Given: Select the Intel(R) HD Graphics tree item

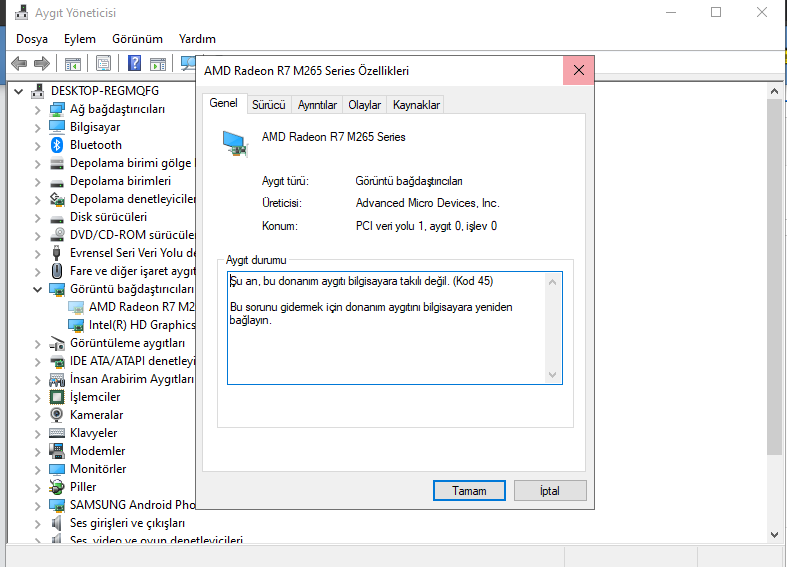Looking at the screenshot, I should (x=142, y=325).
